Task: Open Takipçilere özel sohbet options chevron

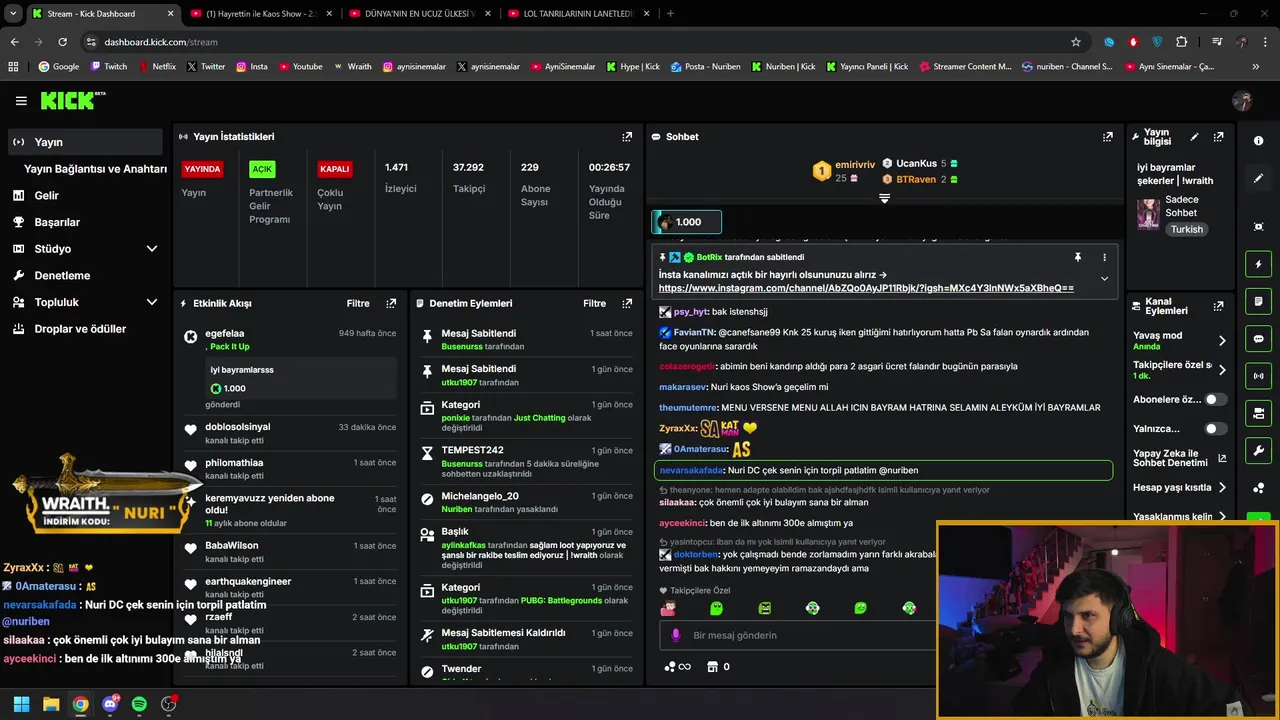Action: pos(1221,370)
